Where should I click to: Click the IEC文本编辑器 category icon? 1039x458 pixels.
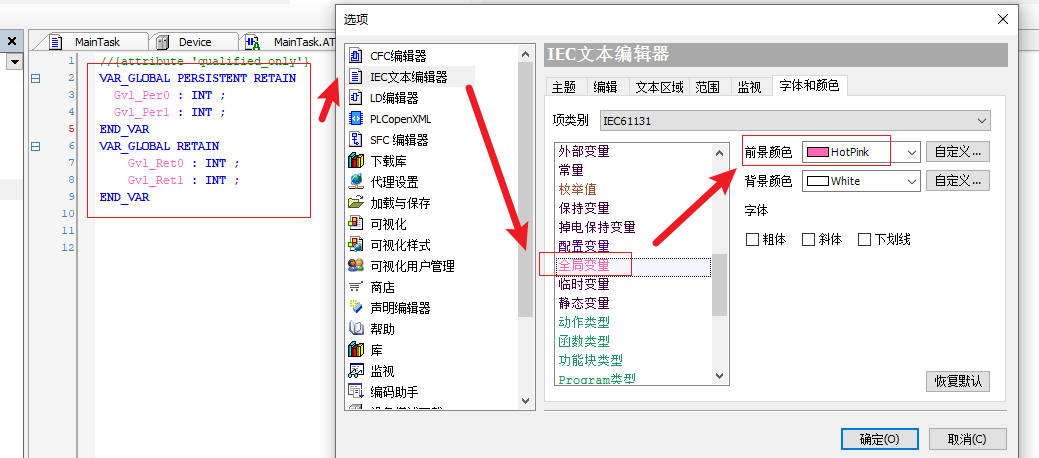coord(355,77)
